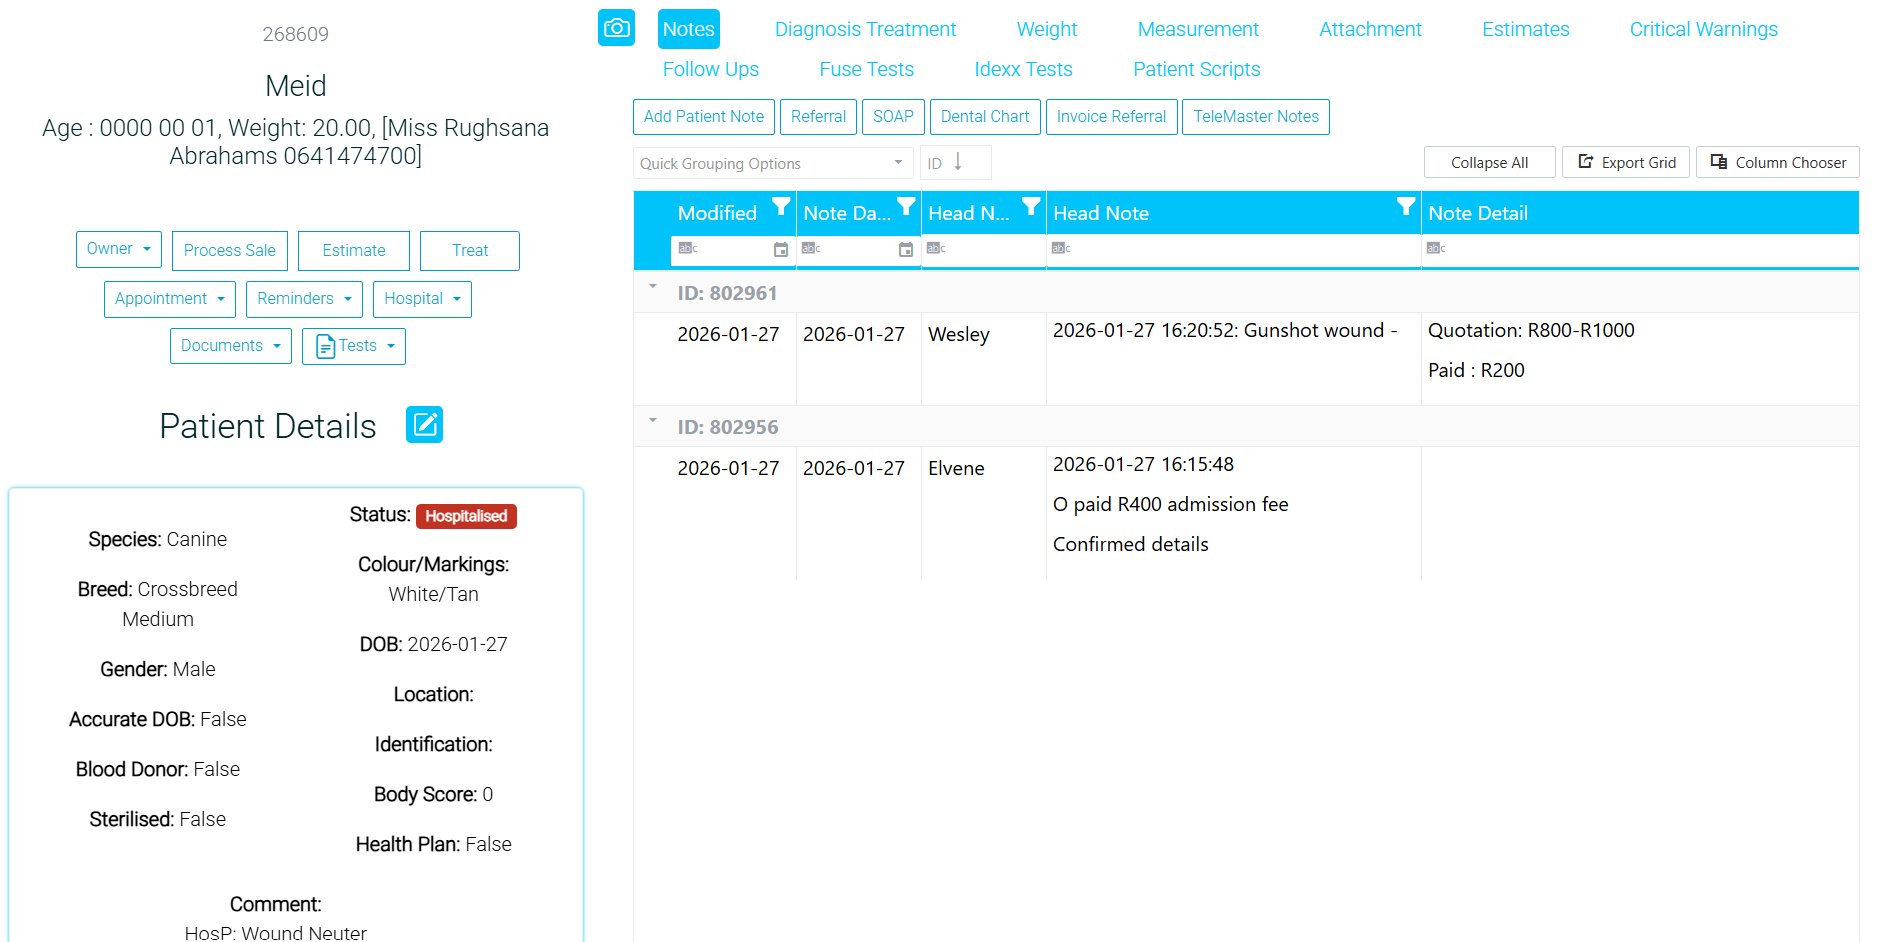1877x942 pixels.
Task: Click the Head Note filter input field
Action: click(1234, 250)
